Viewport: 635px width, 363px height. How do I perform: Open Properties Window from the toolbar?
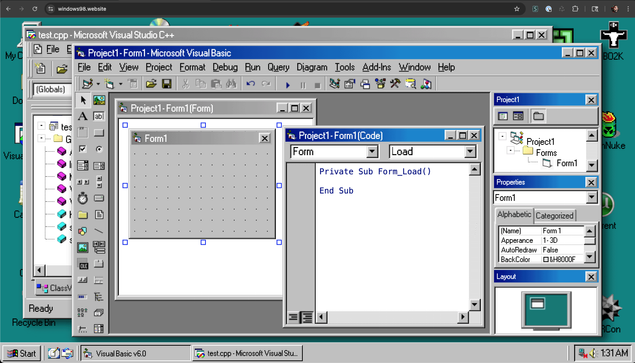tap(349, 84)
